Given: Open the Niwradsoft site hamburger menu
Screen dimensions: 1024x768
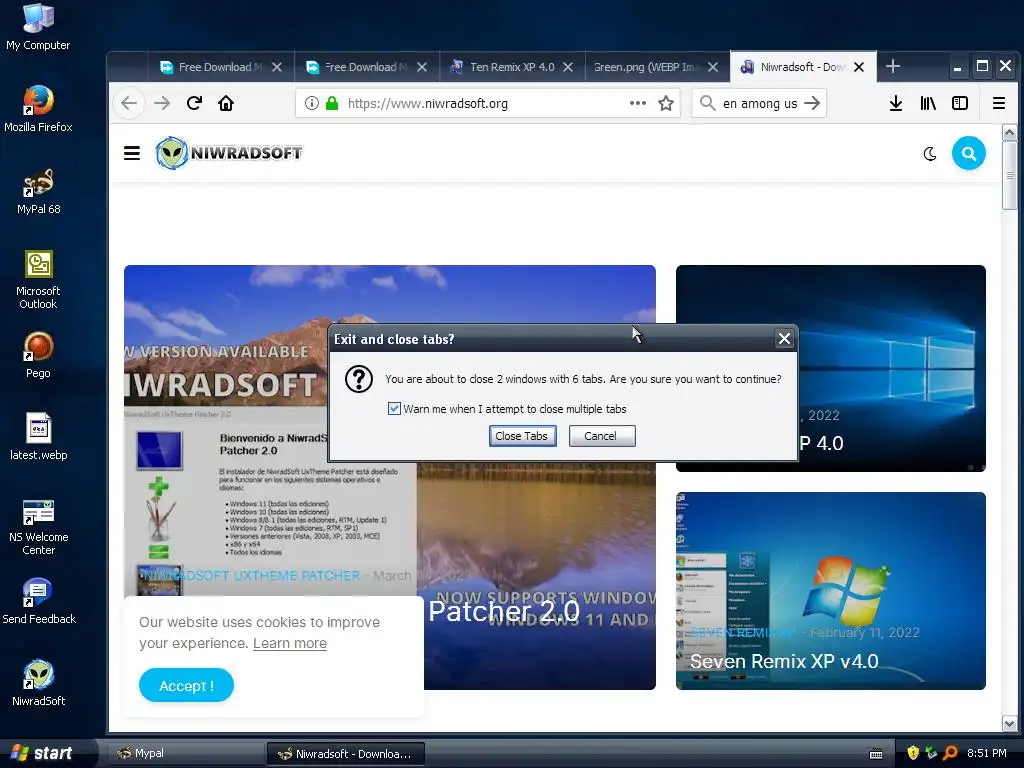Looking at the screenshot, I should [132, 153].
